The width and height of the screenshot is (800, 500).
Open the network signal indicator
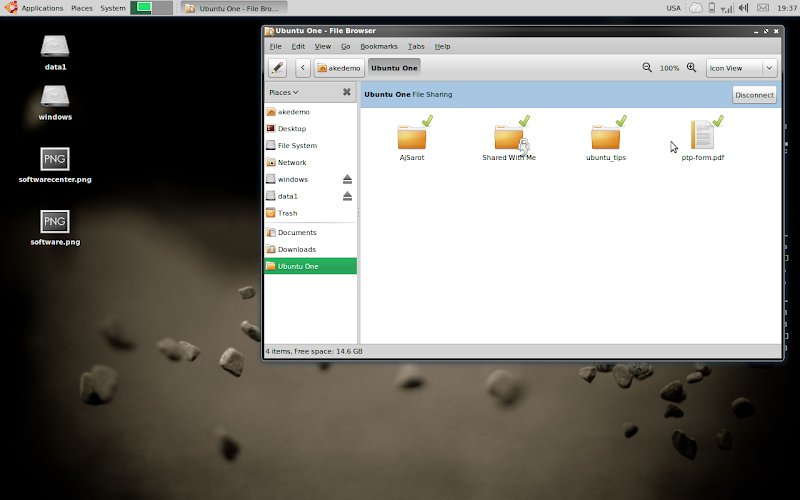(727, 8)
